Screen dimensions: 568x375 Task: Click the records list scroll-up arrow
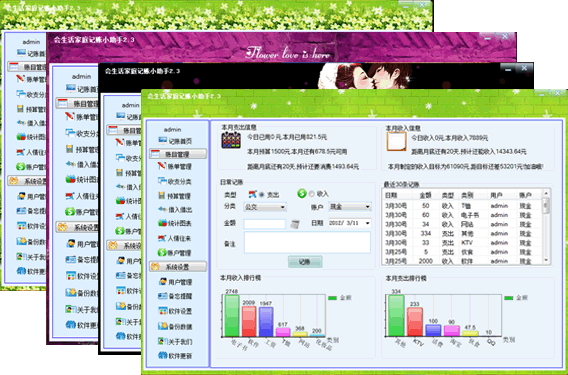pos(546,193)
